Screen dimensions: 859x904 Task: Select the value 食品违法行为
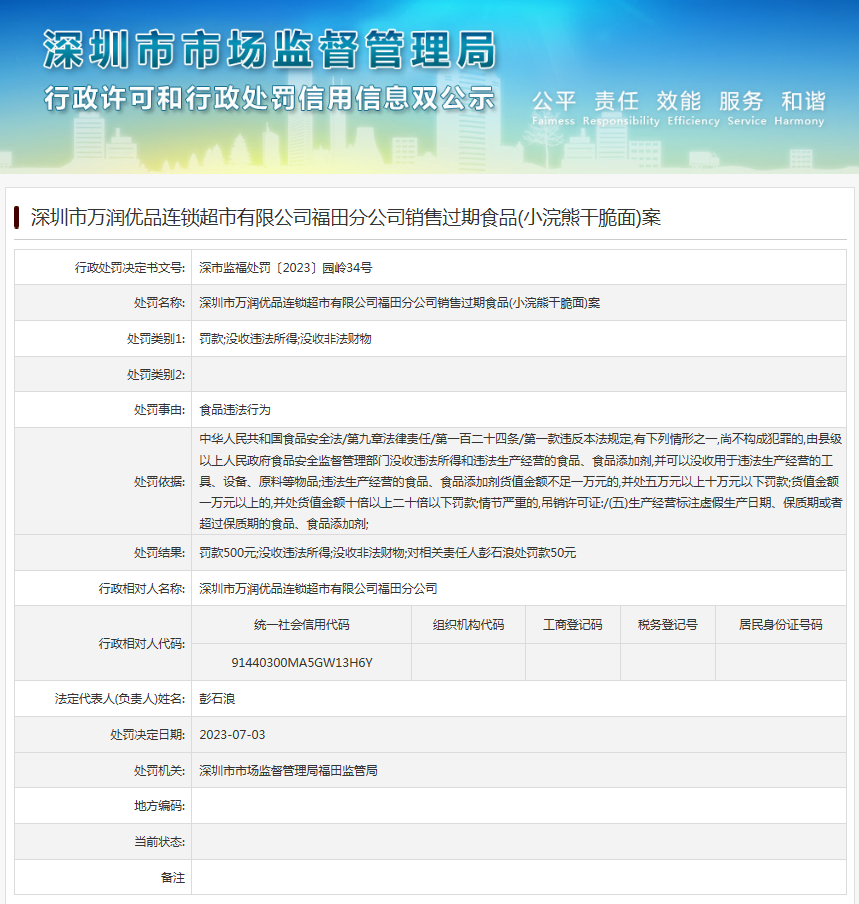click(x=235, y=410)
